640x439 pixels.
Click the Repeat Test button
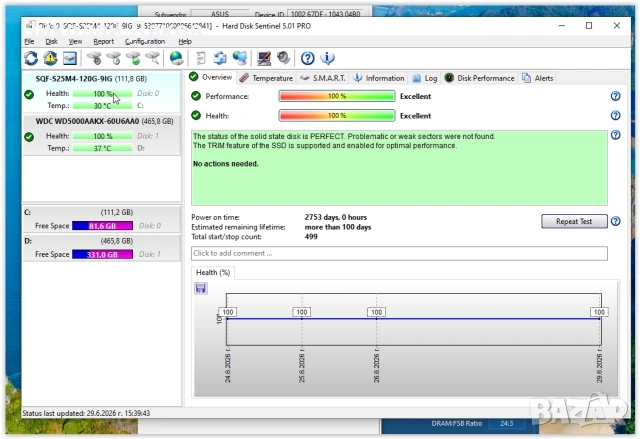click(x=574, y=221)
